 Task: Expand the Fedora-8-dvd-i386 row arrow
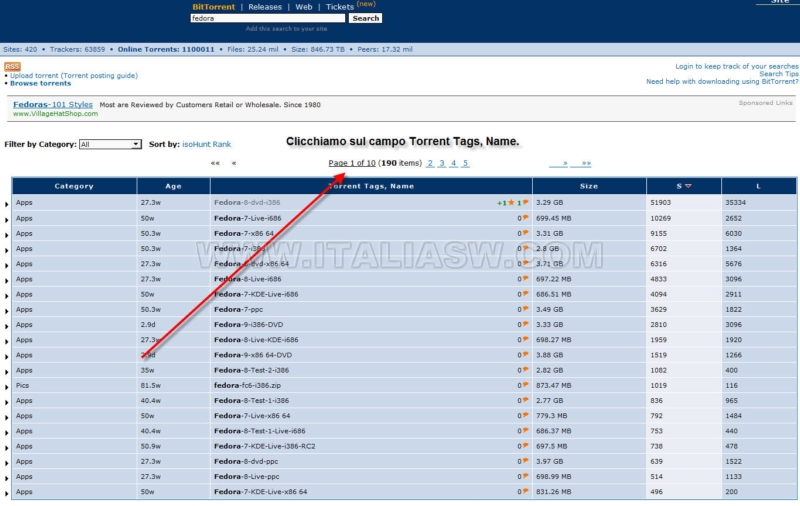tap(8, 204)
